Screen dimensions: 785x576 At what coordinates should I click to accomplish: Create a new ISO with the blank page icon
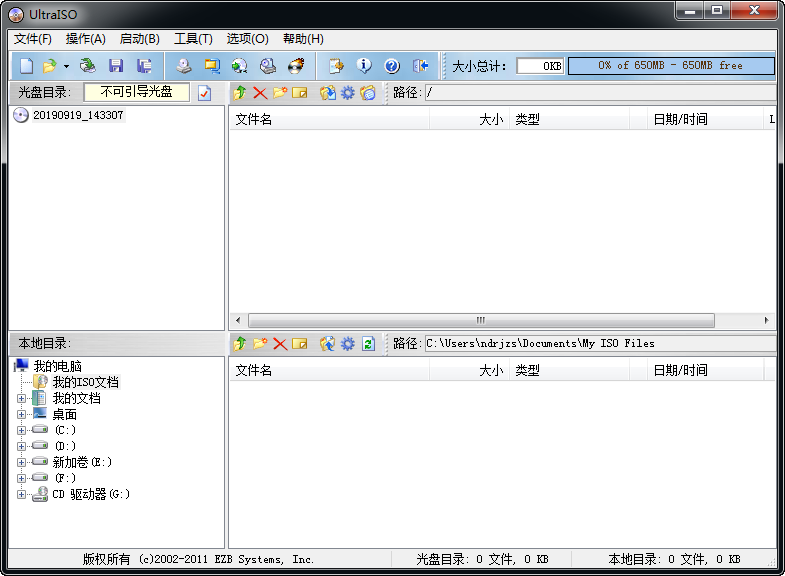(27, 66)
